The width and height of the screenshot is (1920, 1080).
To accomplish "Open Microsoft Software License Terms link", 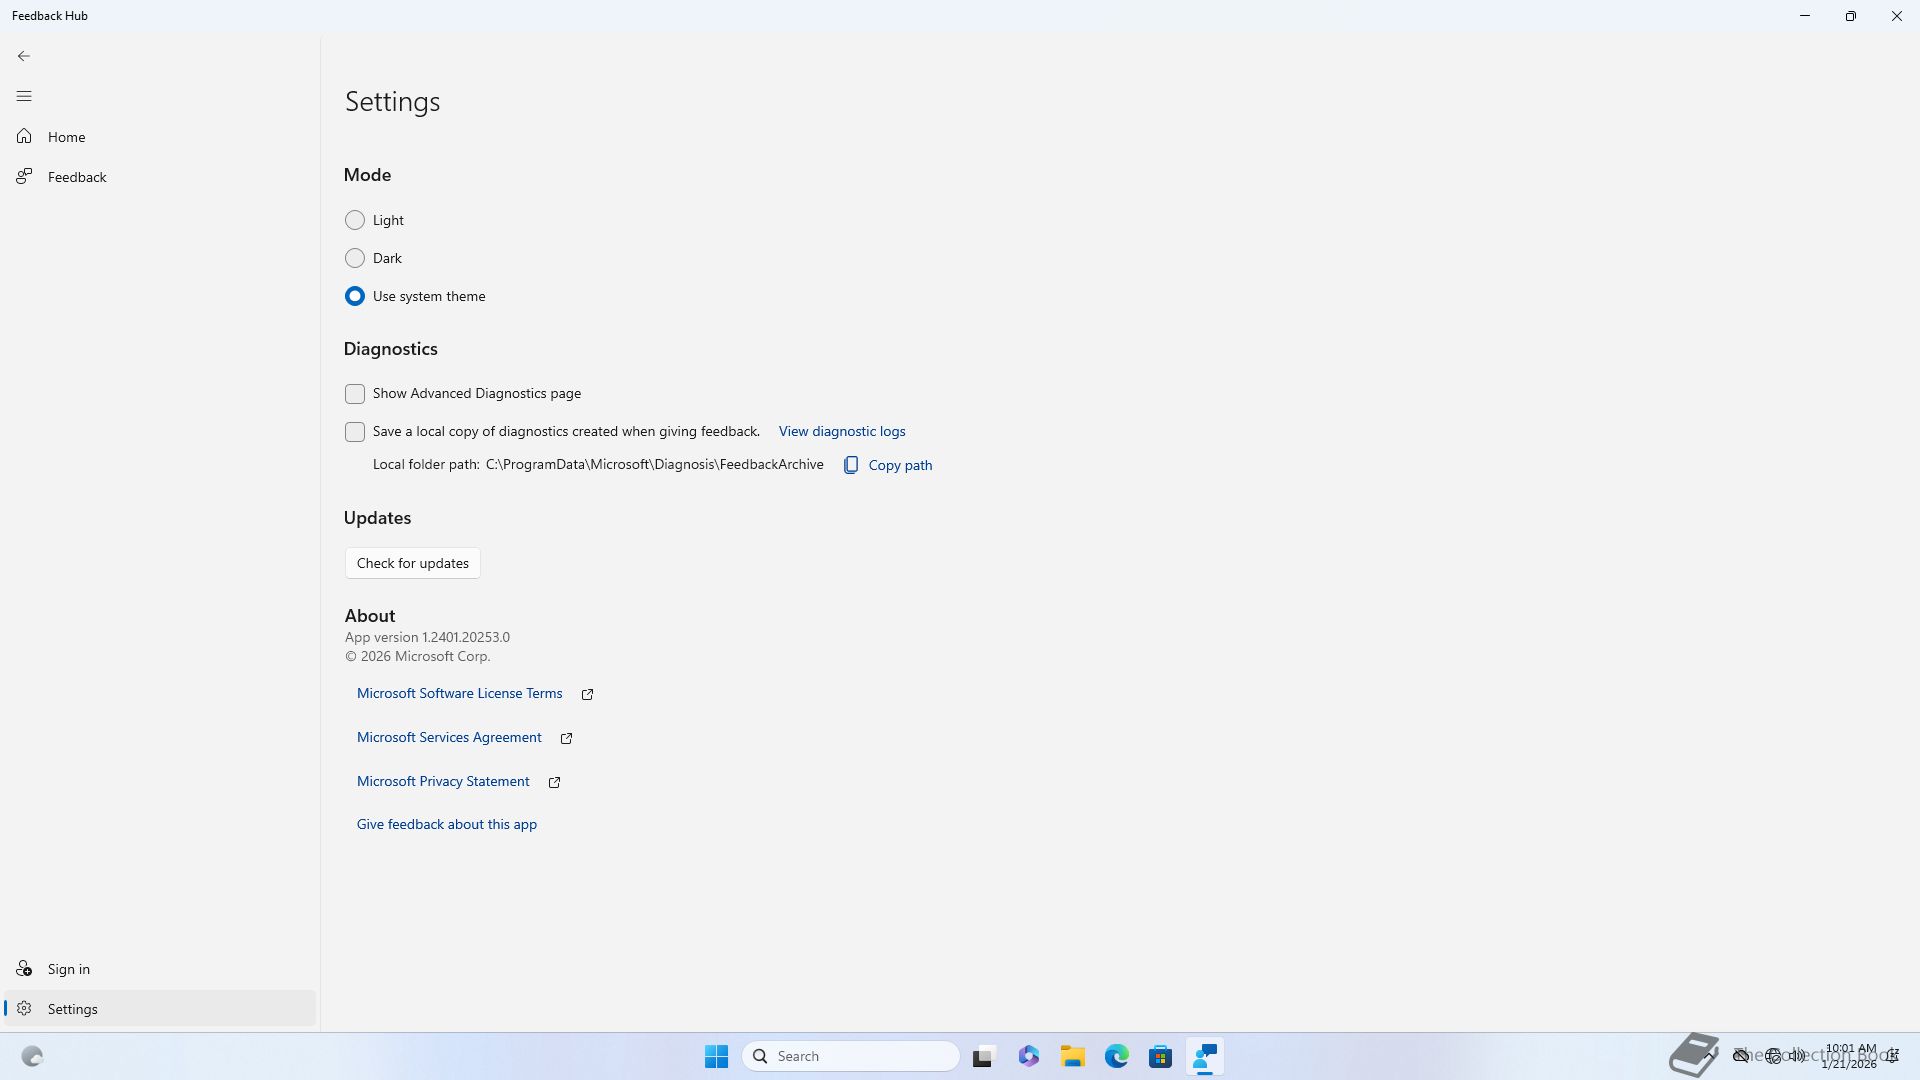I will pos(460,693).
